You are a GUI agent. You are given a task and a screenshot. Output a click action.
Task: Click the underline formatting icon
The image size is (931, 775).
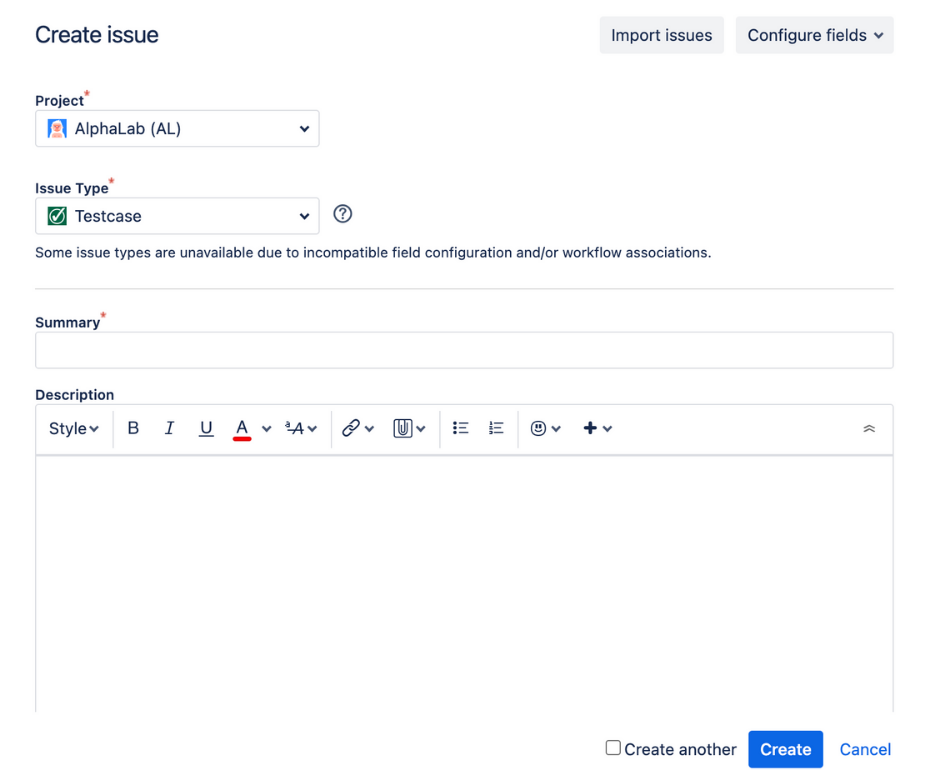click(x=206, y=428)
